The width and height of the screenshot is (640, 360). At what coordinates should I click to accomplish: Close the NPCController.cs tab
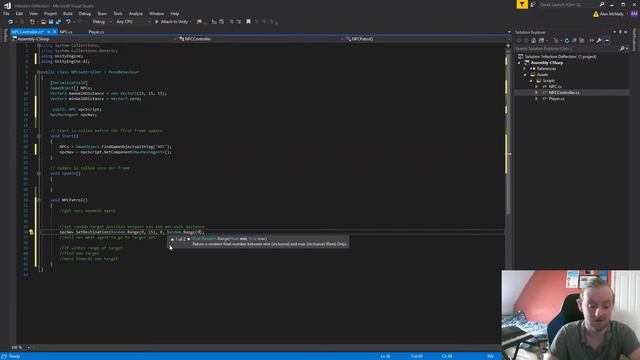pos(55,32)
